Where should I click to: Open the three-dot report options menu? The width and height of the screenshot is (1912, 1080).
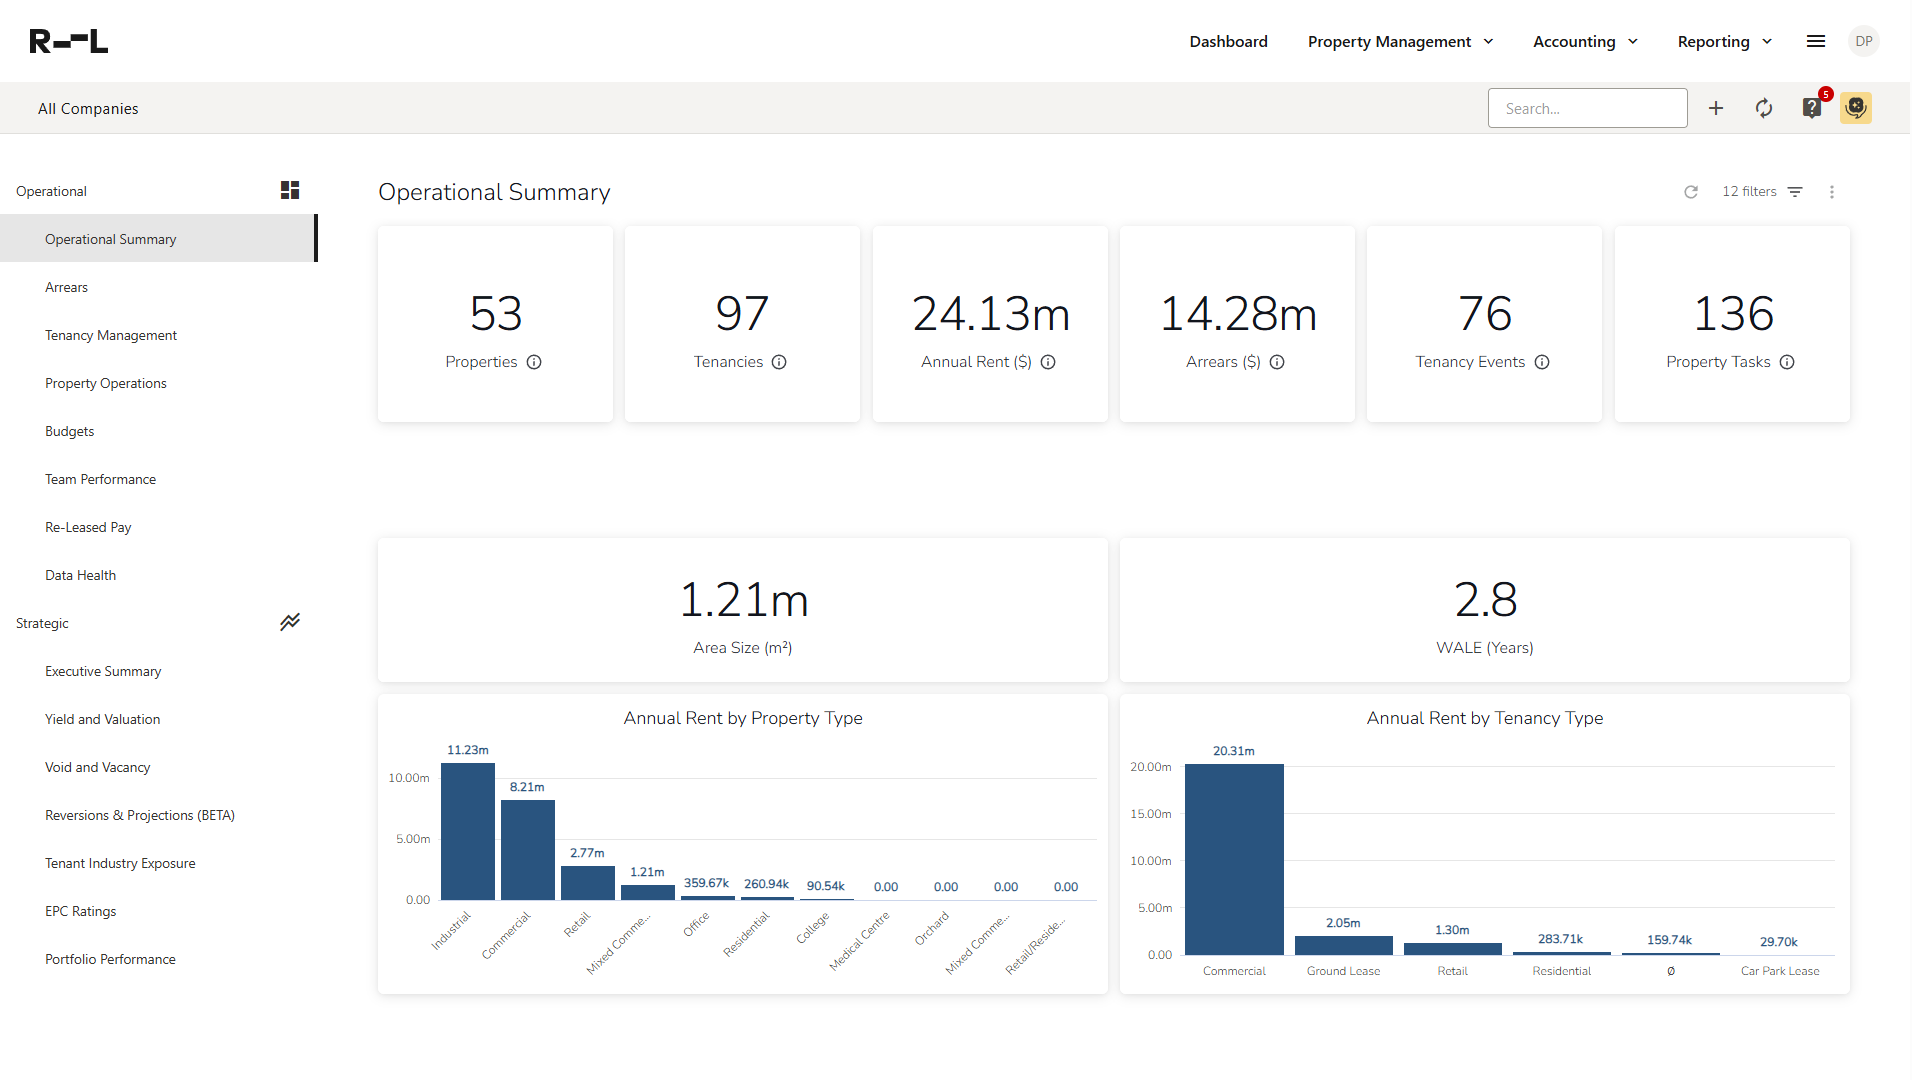coord(1832,192)
